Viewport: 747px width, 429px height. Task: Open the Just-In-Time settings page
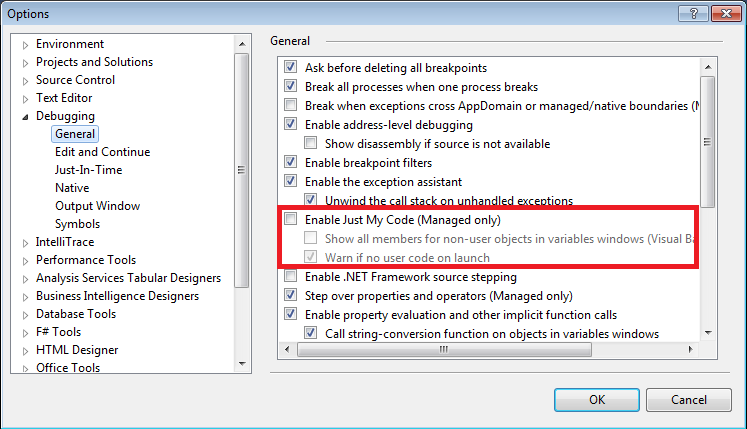click(88, 170)
